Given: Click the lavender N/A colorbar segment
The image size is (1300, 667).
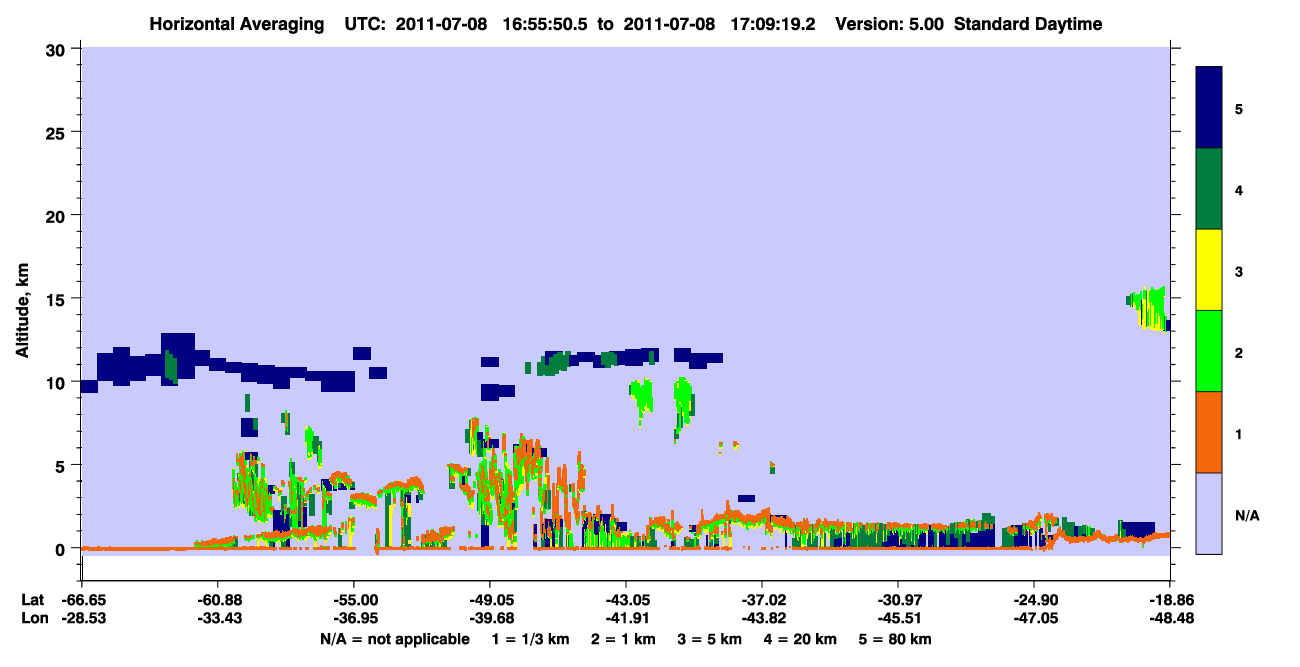Looking at the screenshot, I should (1209, 513).
